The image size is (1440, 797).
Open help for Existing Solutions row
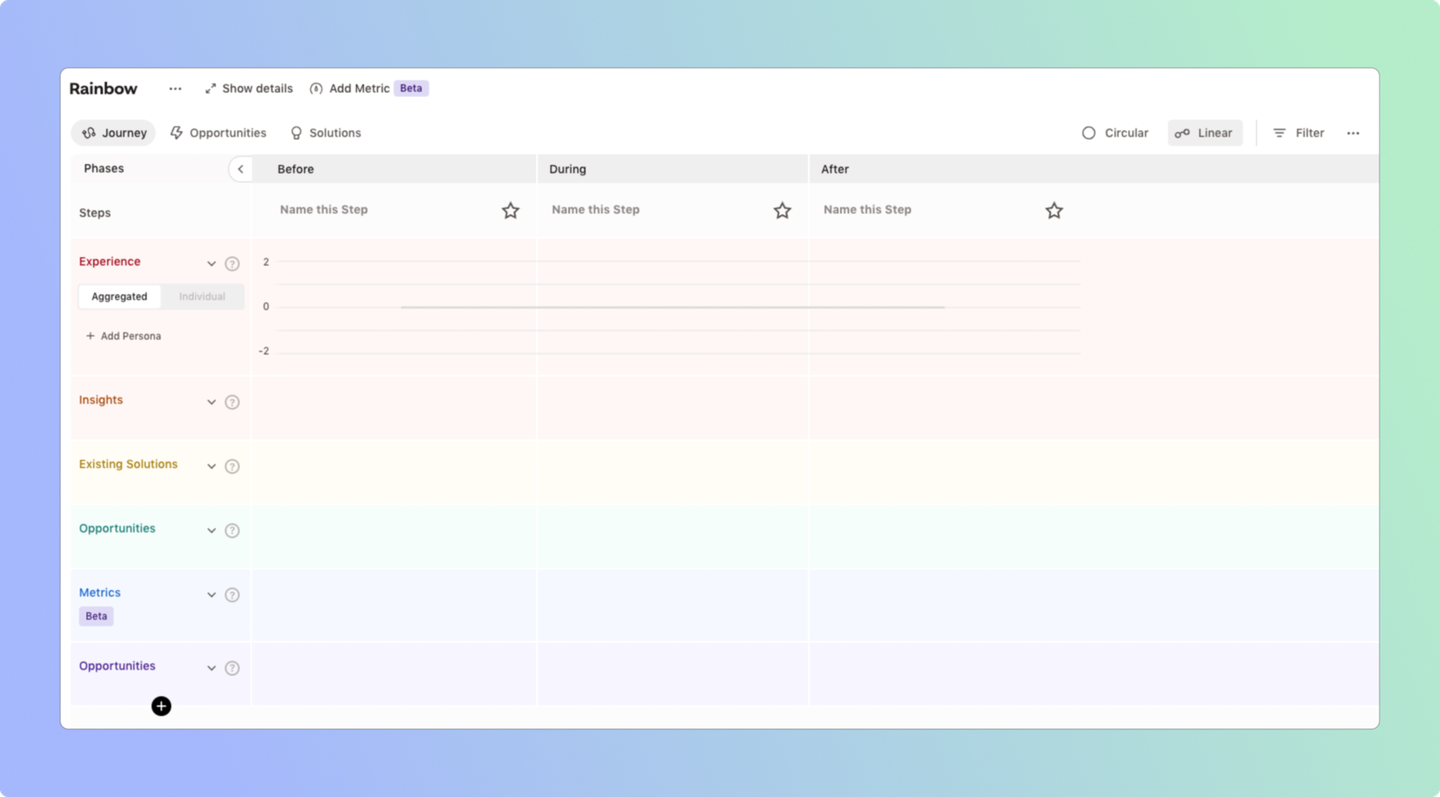[232, 466]
